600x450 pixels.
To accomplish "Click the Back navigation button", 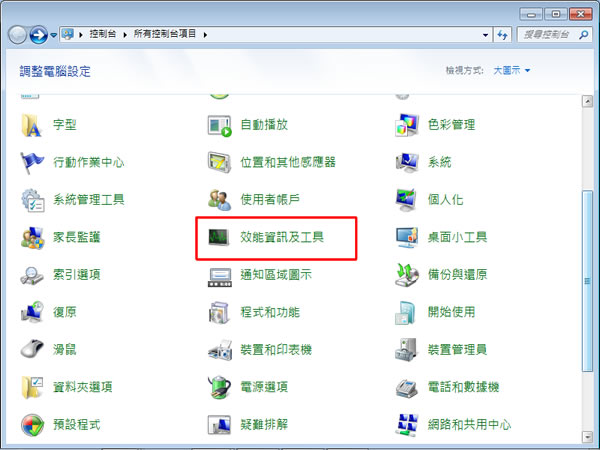I will point(17,35).
